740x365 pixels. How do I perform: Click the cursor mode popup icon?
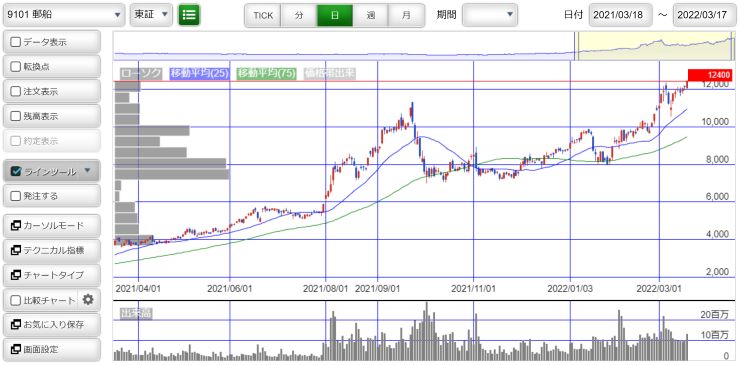15,226
